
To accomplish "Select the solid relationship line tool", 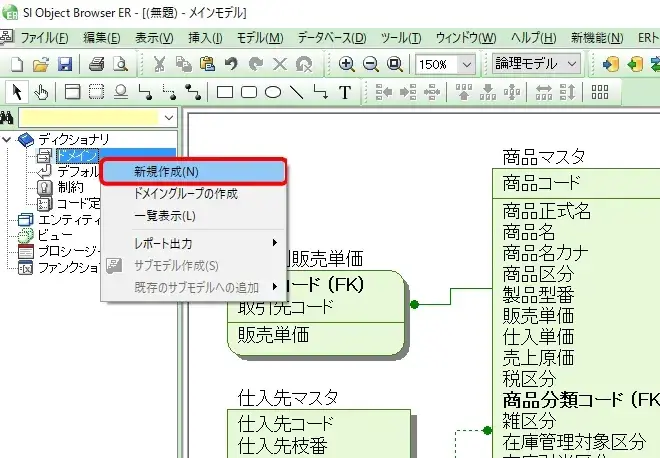I will (145, 92).
